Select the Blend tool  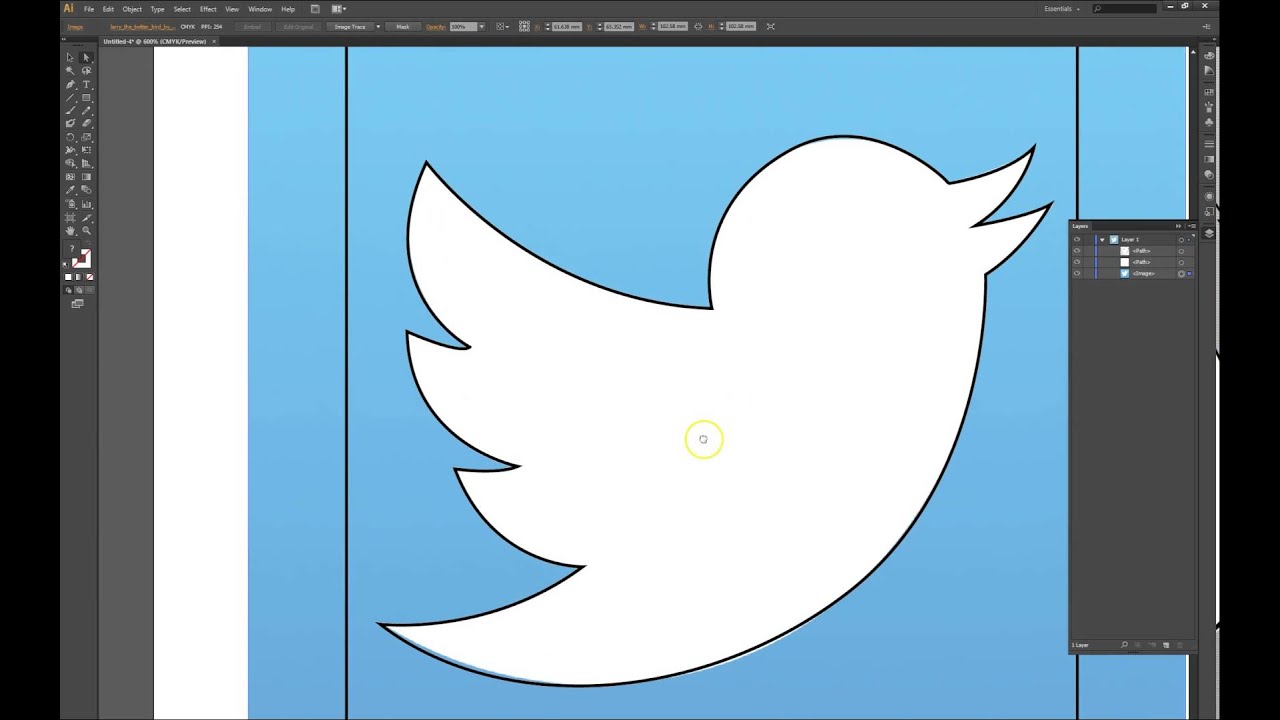86,190
